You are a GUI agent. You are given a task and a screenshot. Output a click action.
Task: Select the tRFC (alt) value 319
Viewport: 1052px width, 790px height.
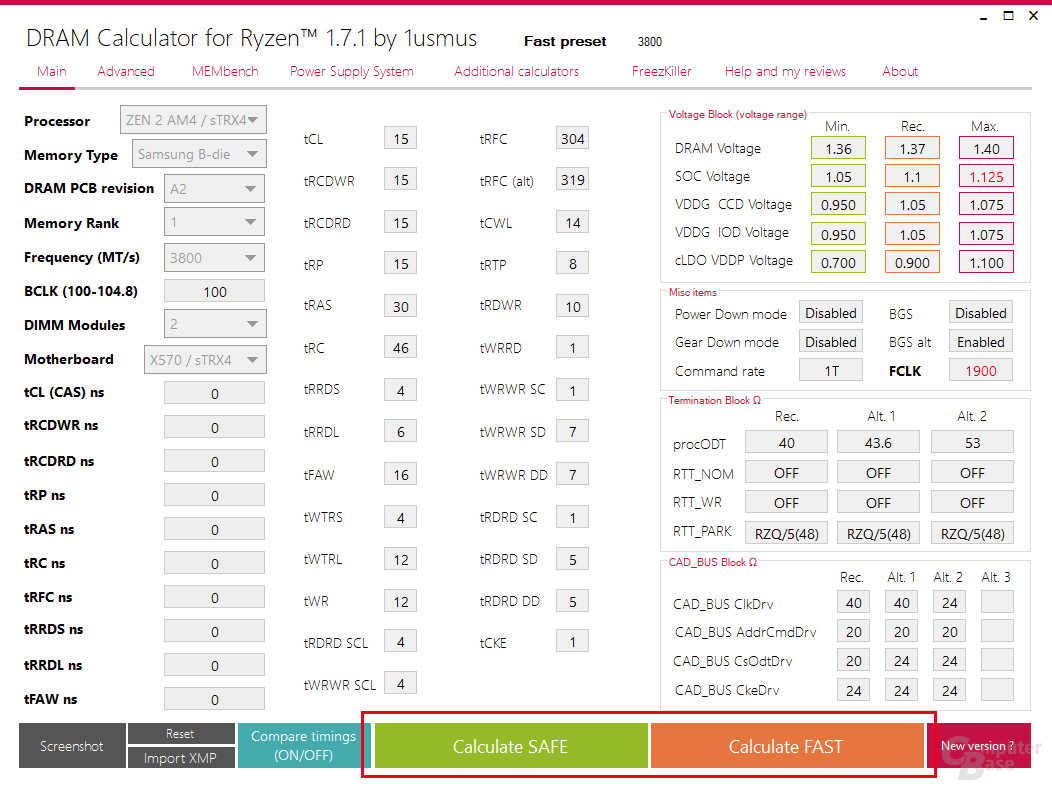[572, 179]
